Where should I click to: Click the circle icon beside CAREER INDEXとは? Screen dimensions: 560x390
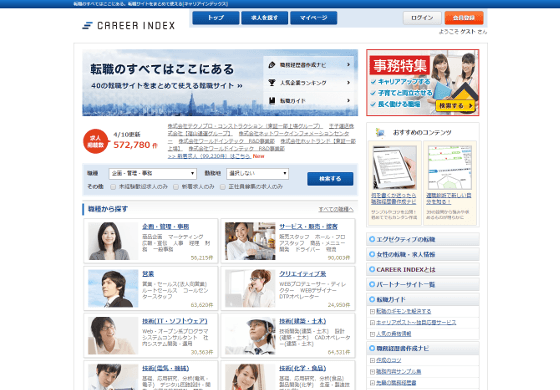click(372, 269)
